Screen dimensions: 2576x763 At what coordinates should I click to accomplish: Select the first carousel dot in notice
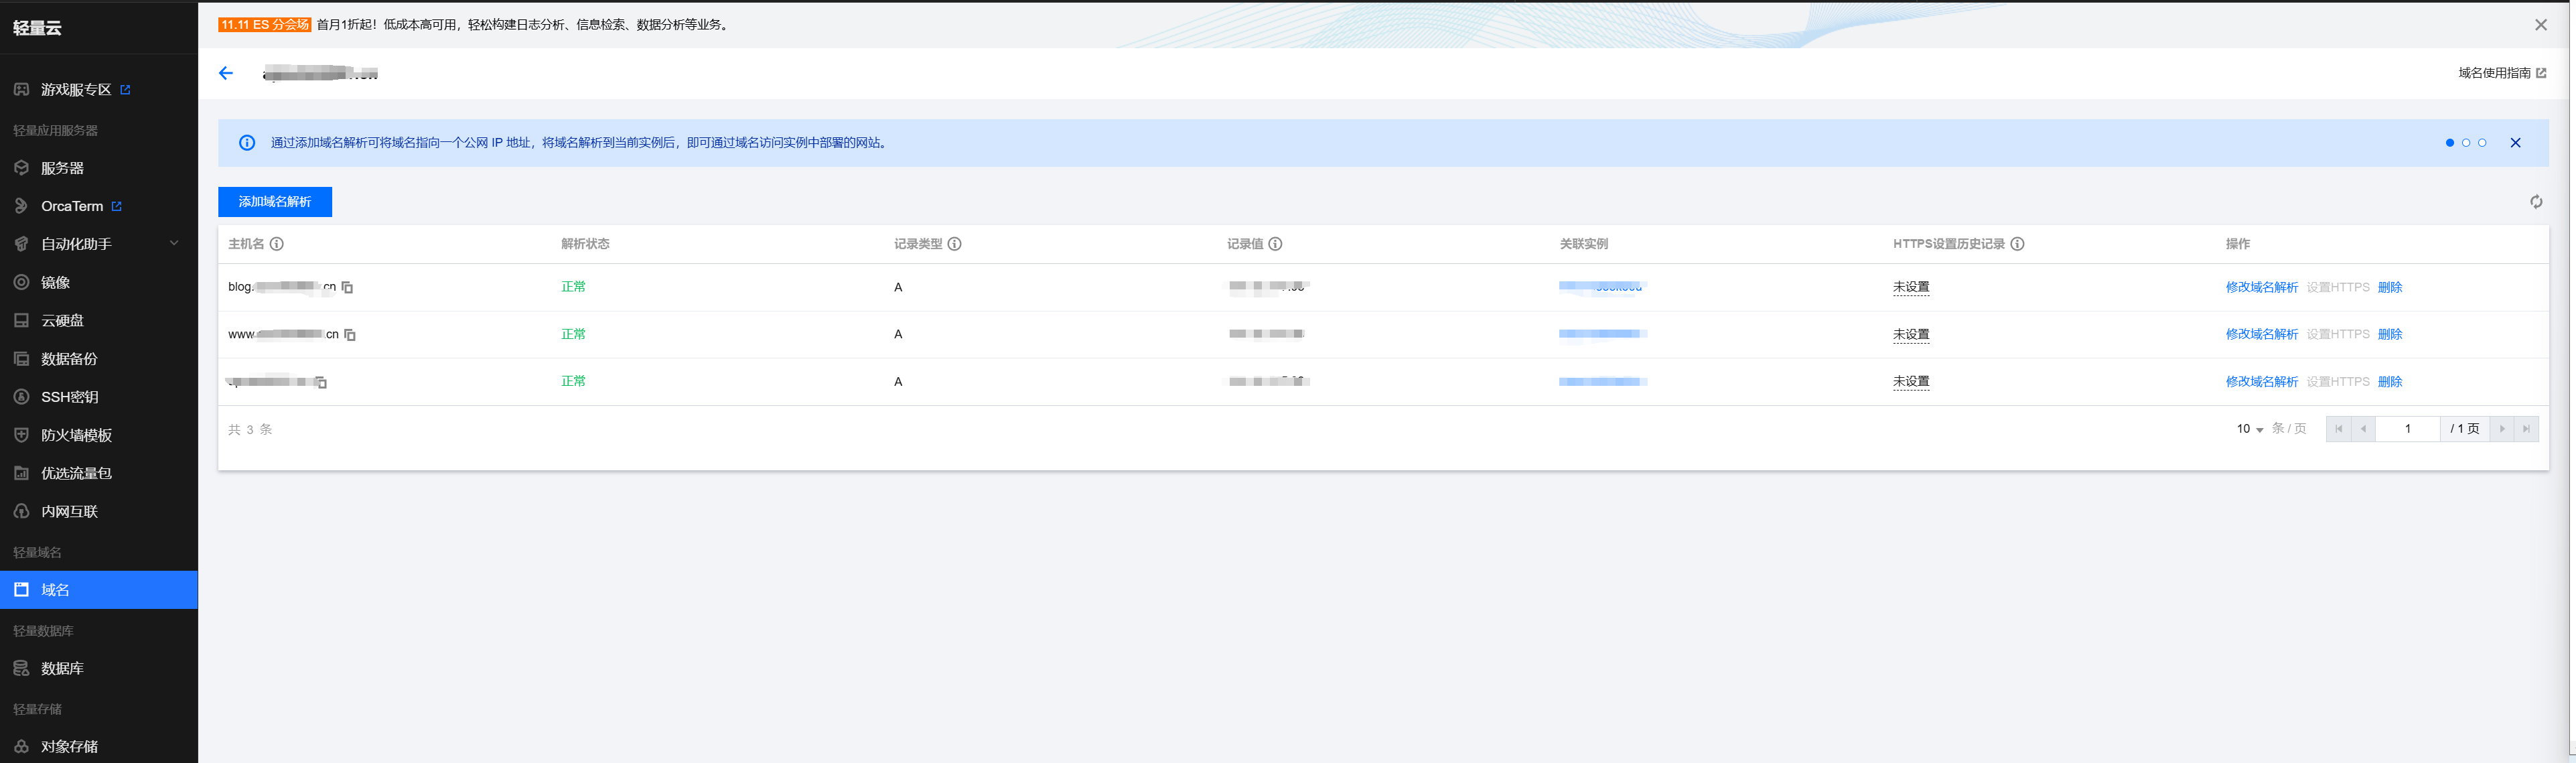(x=2450, y=143)
